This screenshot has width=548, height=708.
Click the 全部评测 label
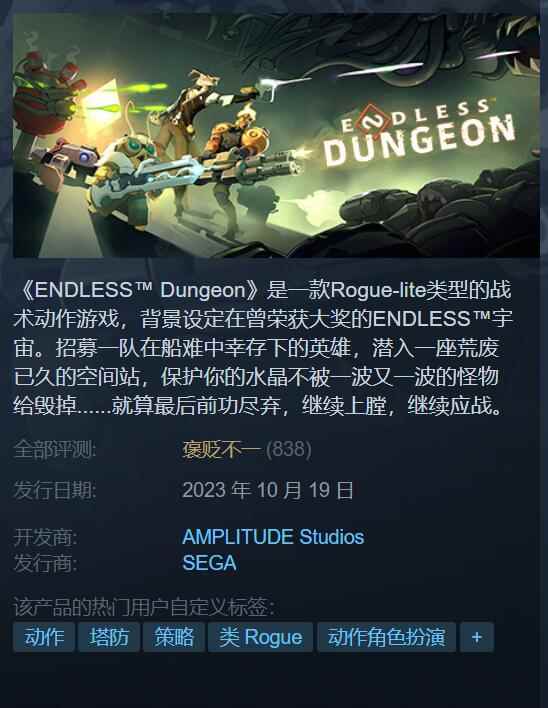click(x=55, y=450)
